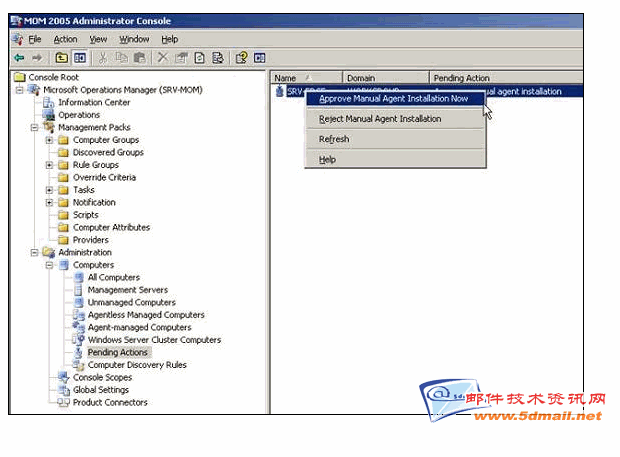This screenshot has width=620, height=457.
Task: Collapse the Computers node
Action: coord(49,265)
